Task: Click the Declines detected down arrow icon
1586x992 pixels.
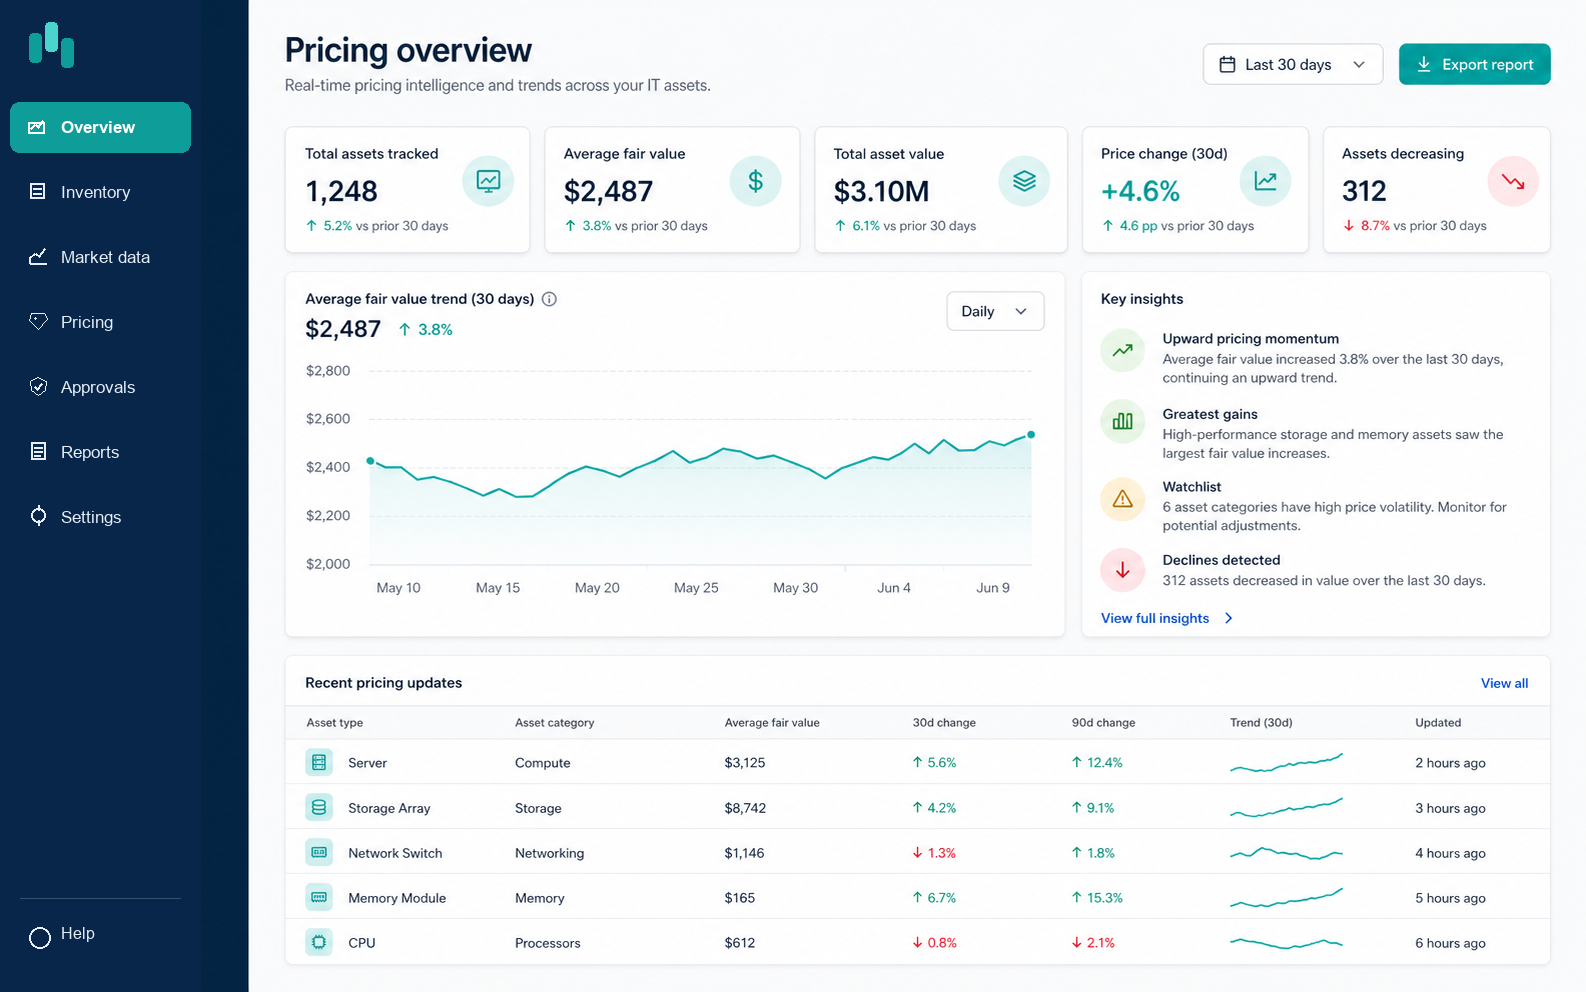Action: (1123, 570)
